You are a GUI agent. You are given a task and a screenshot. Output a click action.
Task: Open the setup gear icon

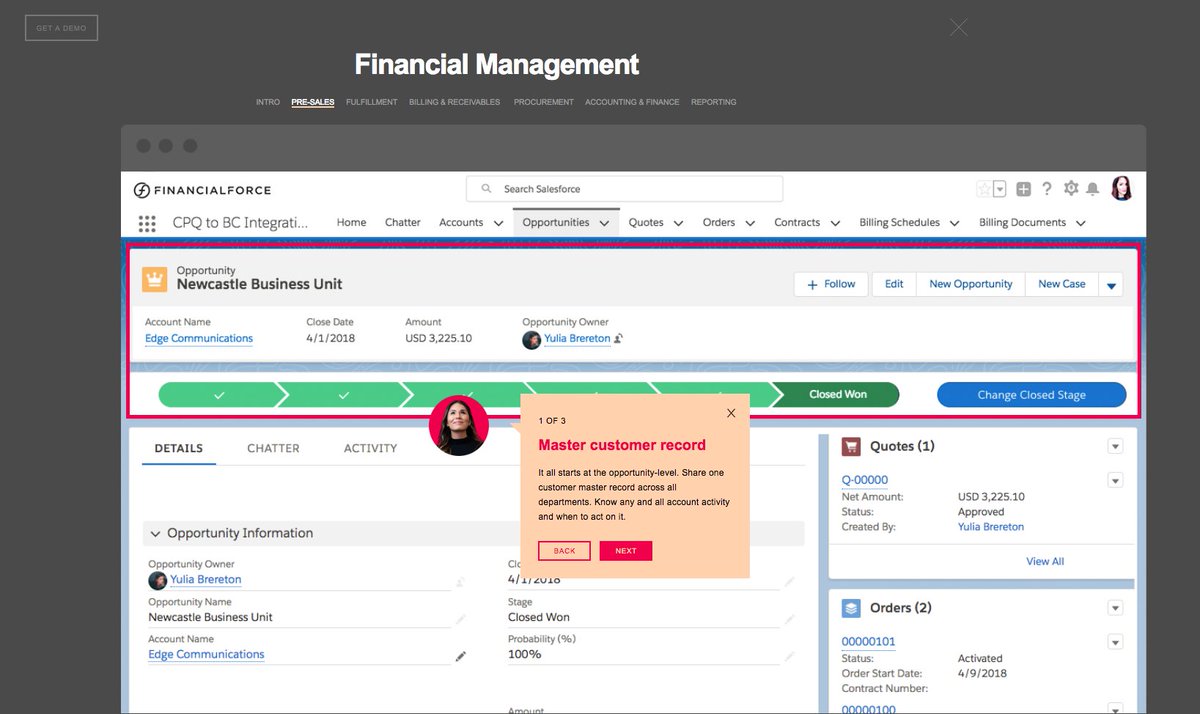tap(1071, 189)
